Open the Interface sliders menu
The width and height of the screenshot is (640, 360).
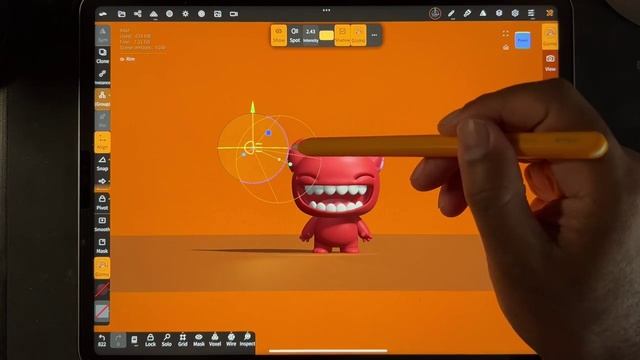pyautogui.click(x=531, y=13)
